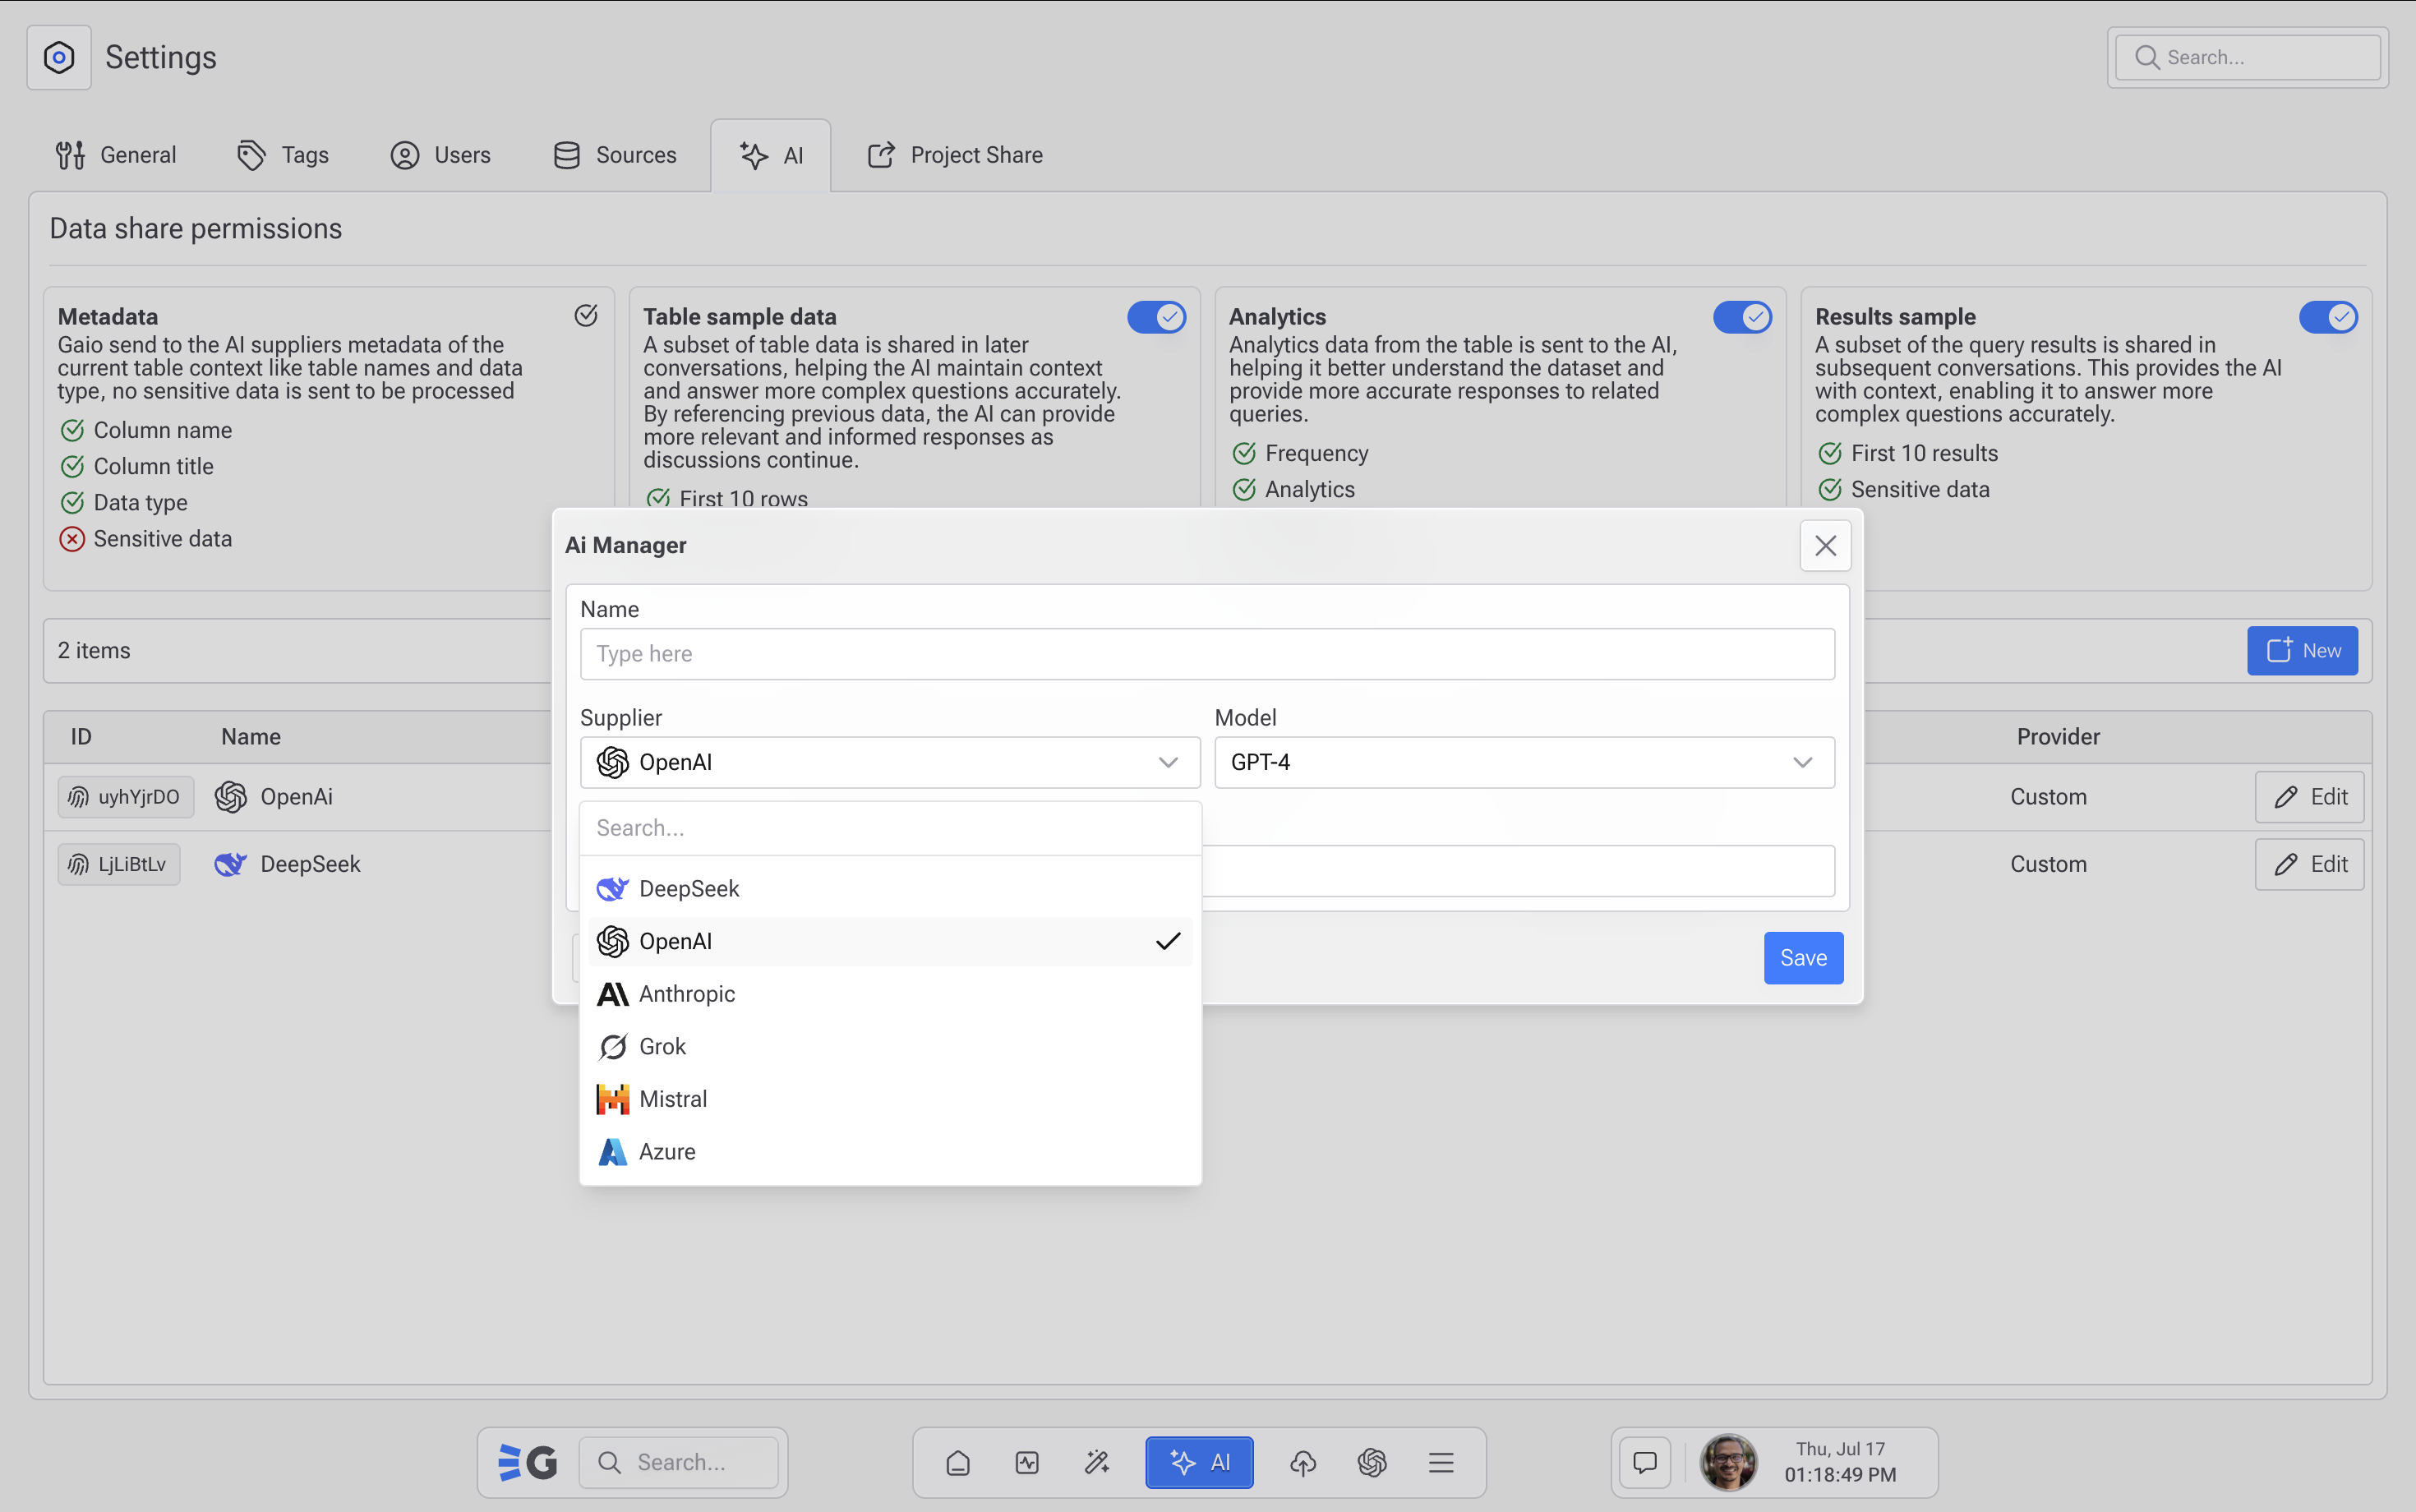Click the Name input field

tap(1206, 654)
